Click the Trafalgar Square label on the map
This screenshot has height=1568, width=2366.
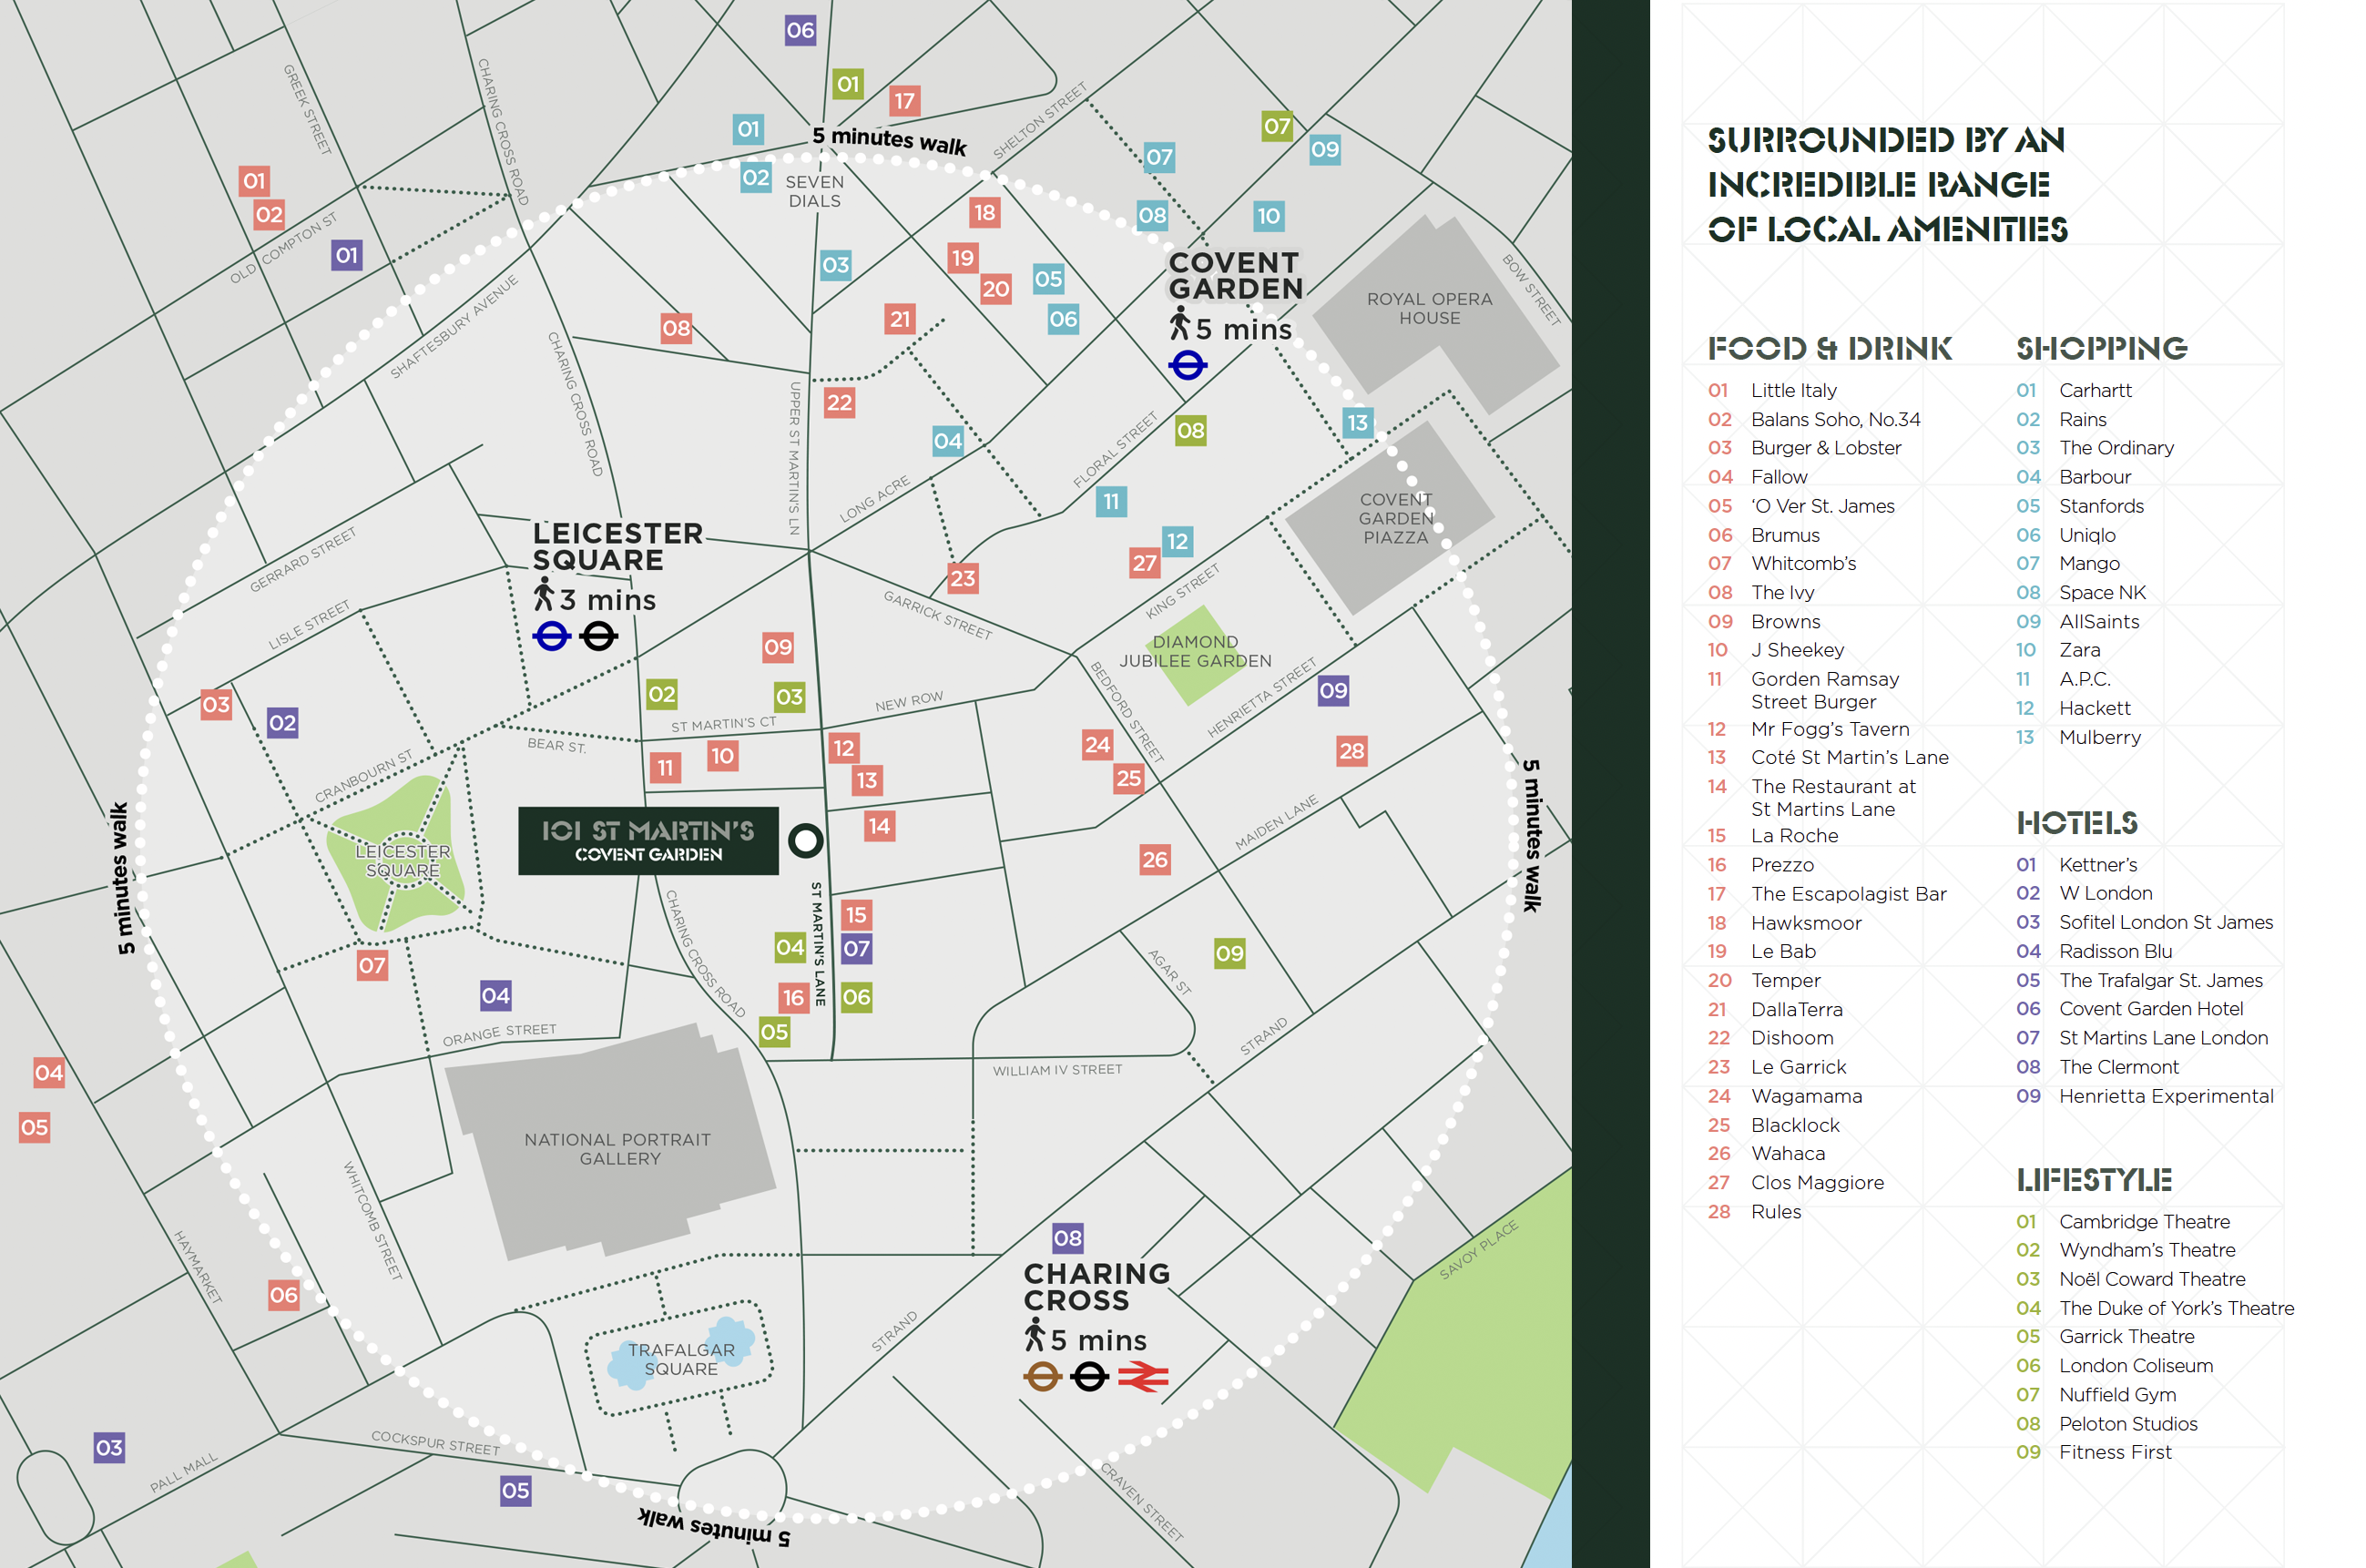[681, 1359]
